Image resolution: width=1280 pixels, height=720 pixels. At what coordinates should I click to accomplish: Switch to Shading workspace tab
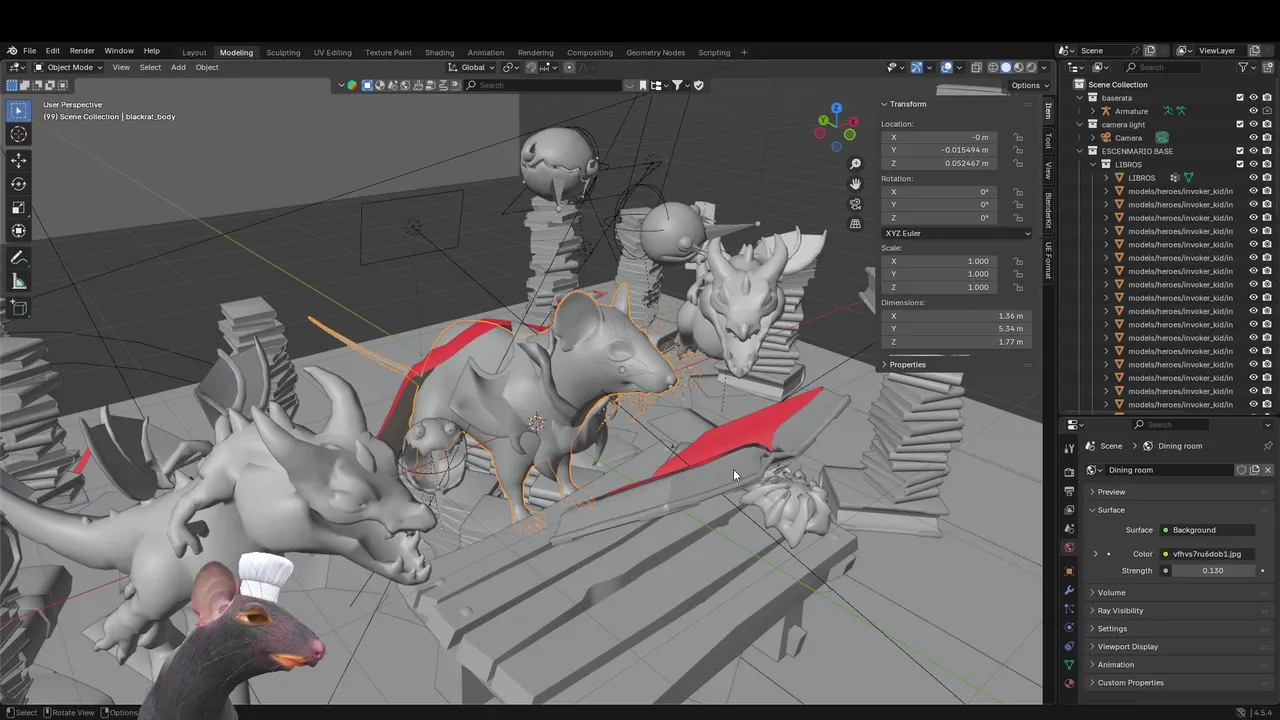[439, 52]
